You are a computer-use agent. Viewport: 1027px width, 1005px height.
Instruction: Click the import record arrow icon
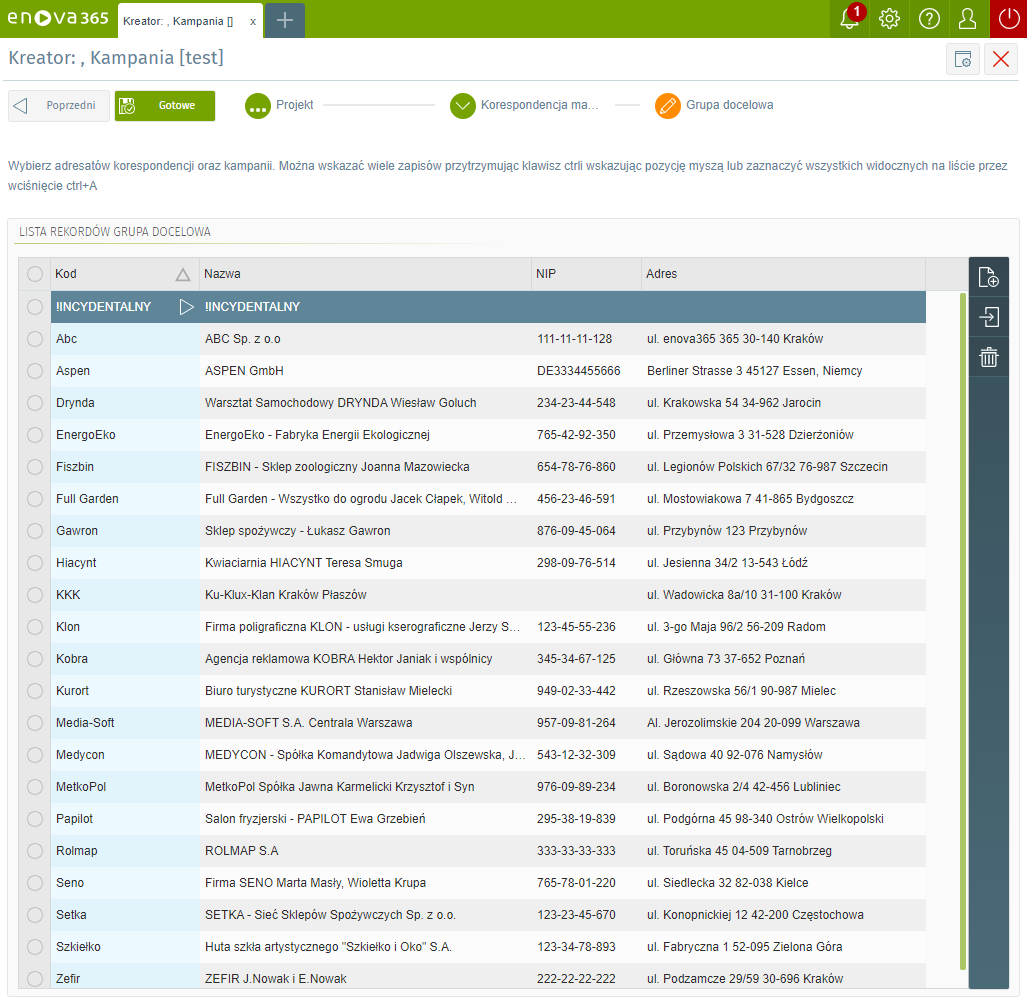coord(988,317)
